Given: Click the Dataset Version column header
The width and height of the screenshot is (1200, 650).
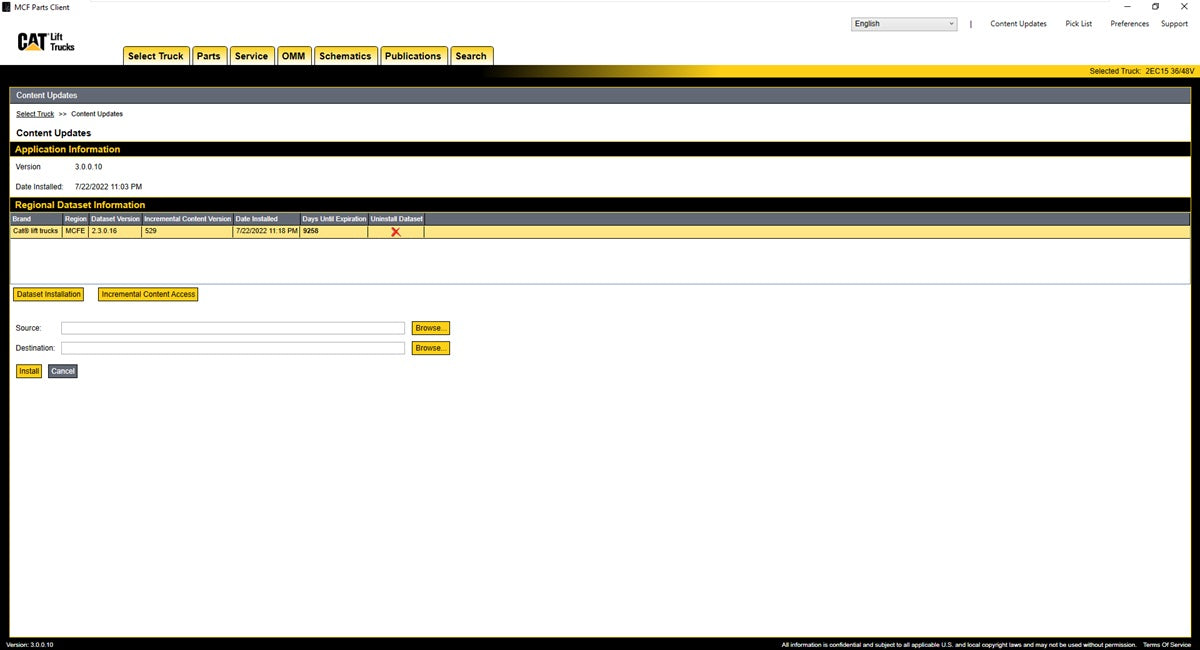Looking at the screenshot, I should pos(115,218).
